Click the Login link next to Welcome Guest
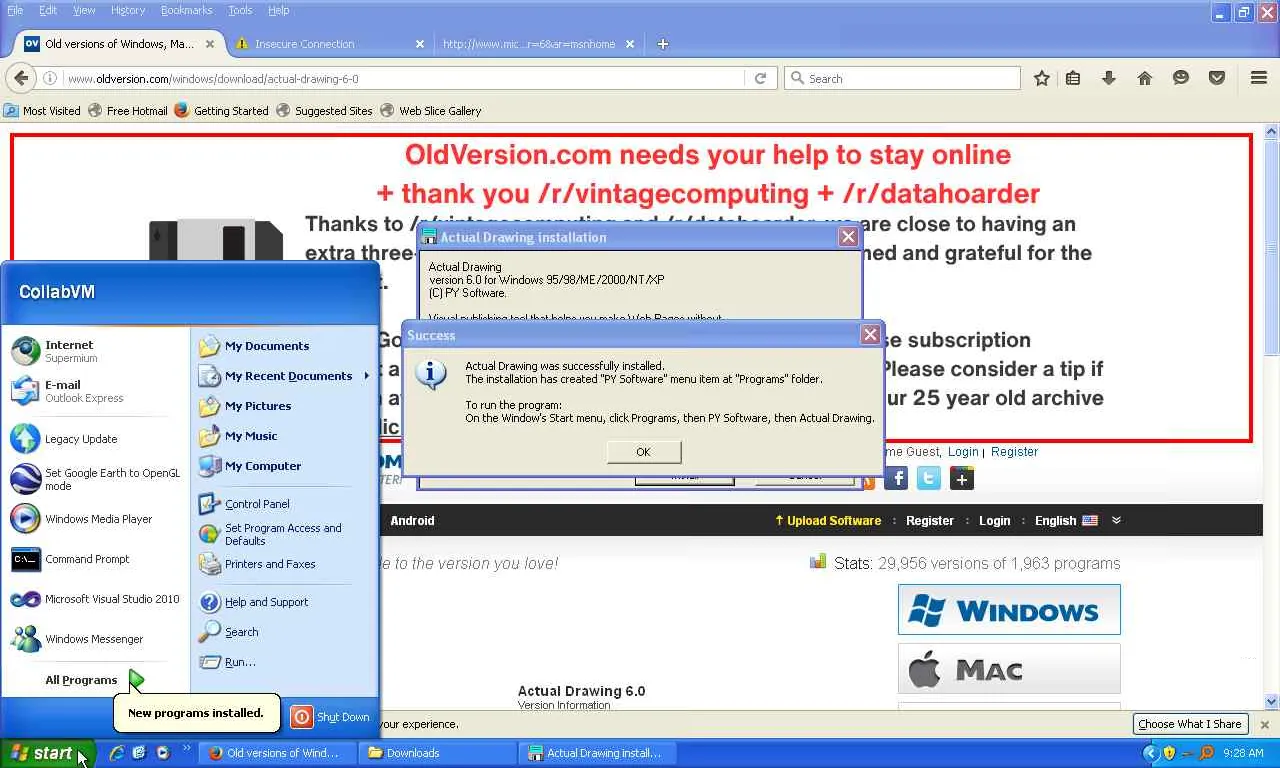 click(963, 452)
